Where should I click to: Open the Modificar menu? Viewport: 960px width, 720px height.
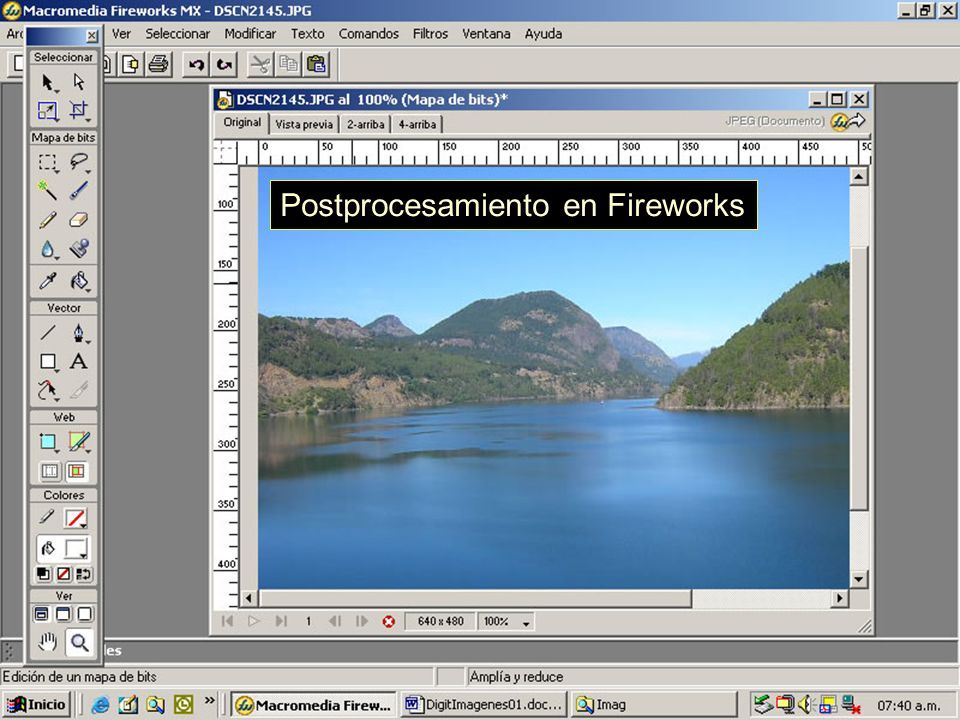[250, 34]
